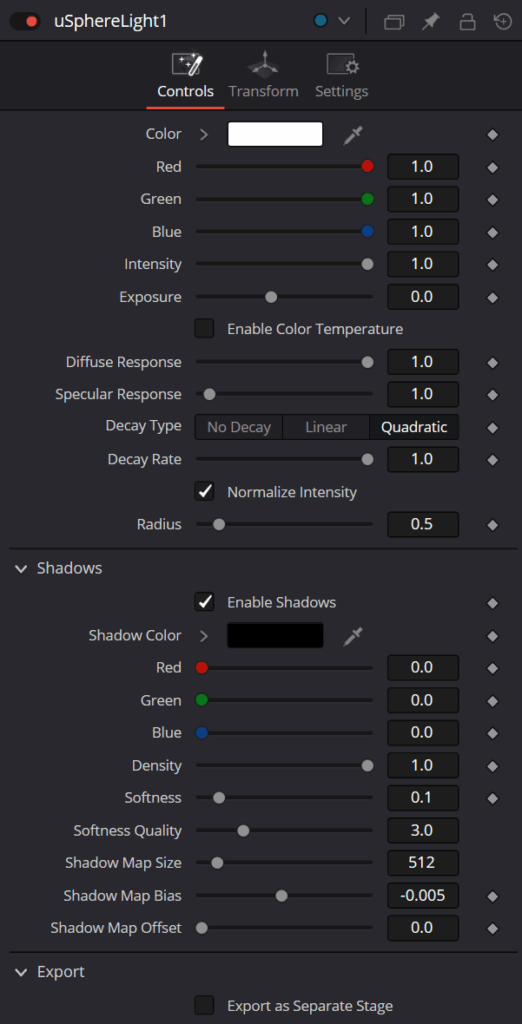
Task: Pin the uSphereLight1 inspector panel
Action: tap(430, 22)
